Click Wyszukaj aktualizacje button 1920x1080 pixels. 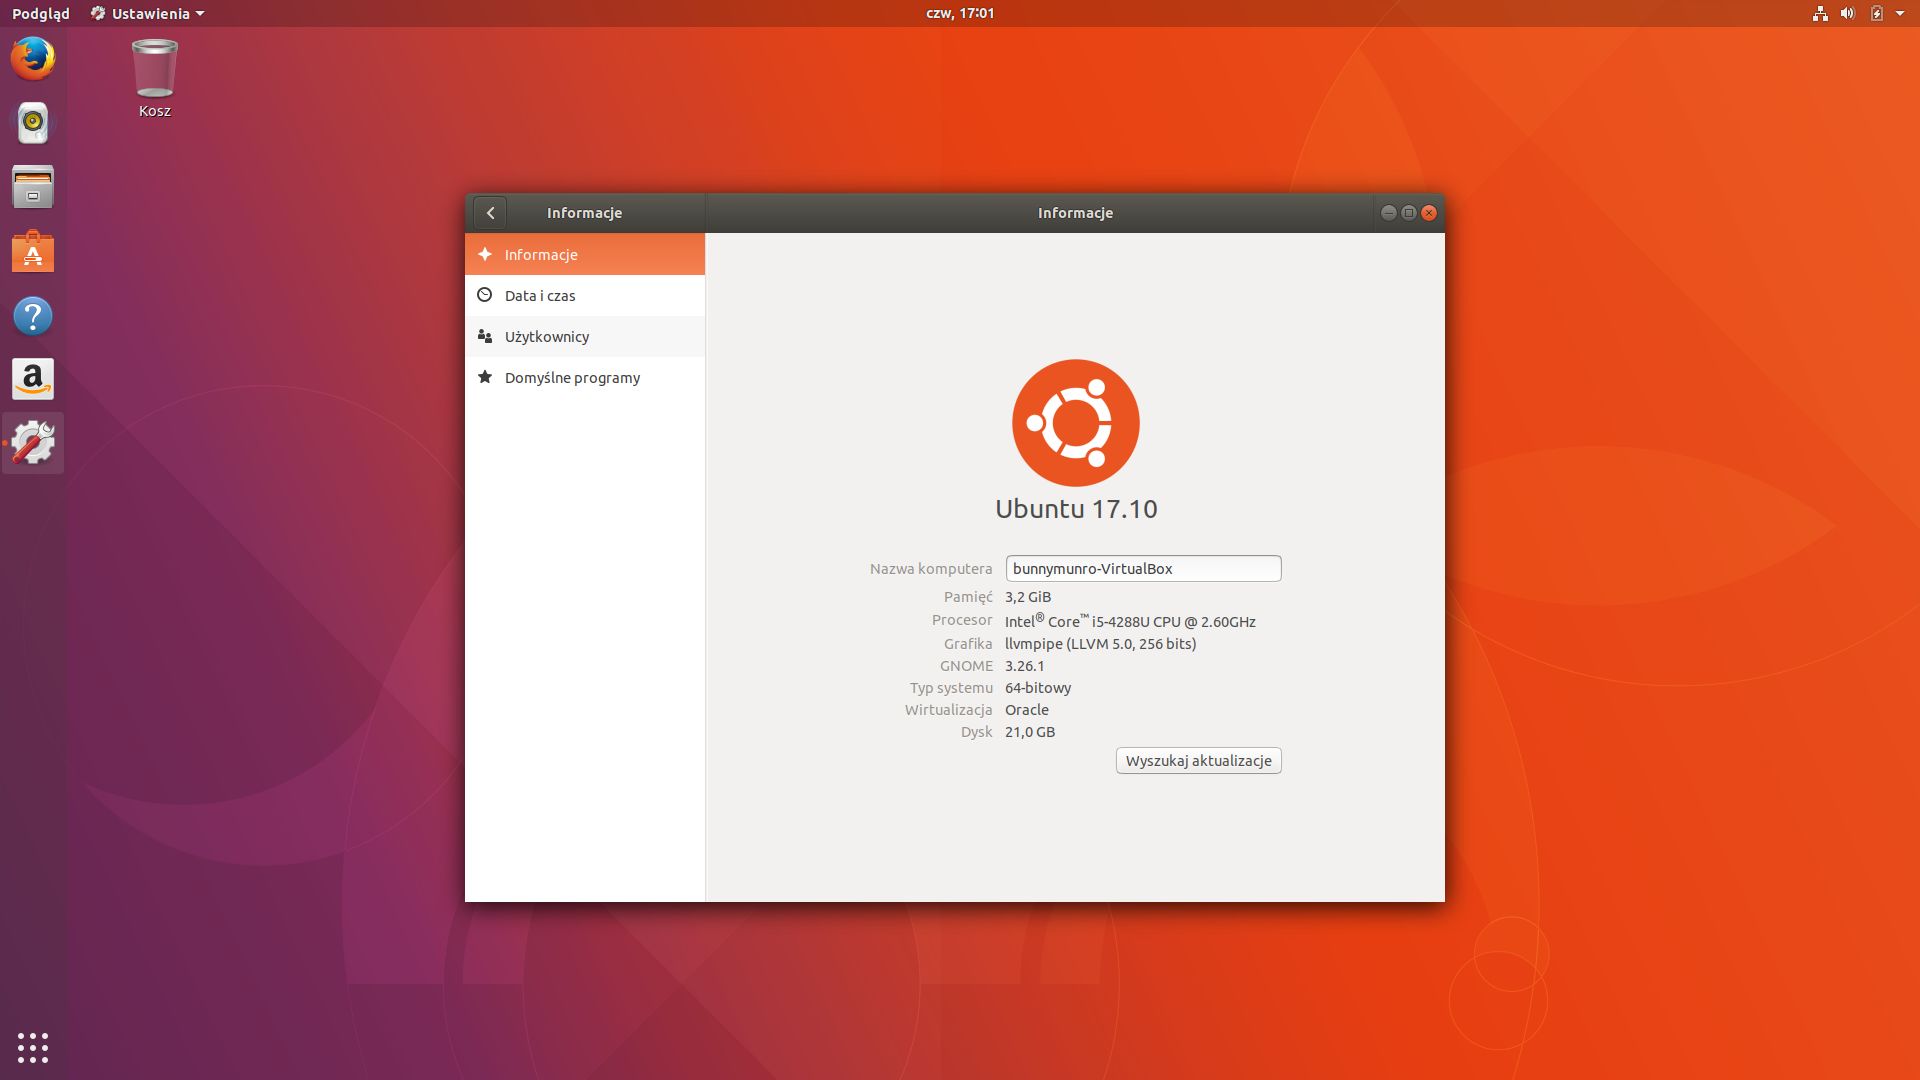tap(1198, 761)
